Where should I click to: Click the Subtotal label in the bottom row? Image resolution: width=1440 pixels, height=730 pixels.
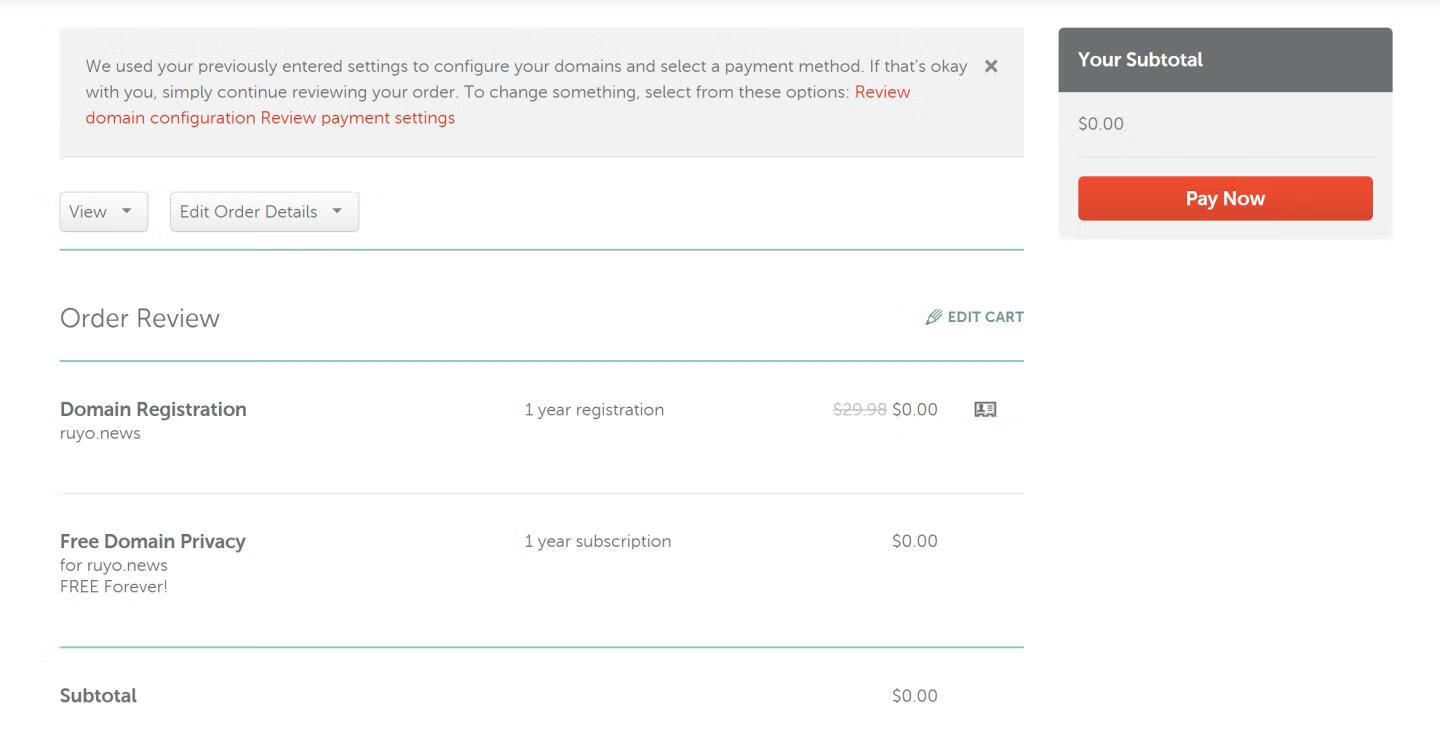[x=98, y=696]
